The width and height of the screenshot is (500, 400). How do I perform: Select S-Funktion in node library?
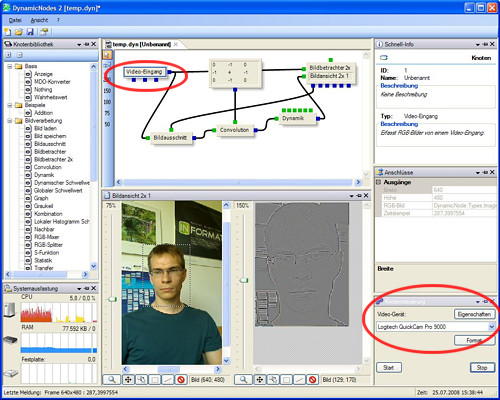click(46, 252)
